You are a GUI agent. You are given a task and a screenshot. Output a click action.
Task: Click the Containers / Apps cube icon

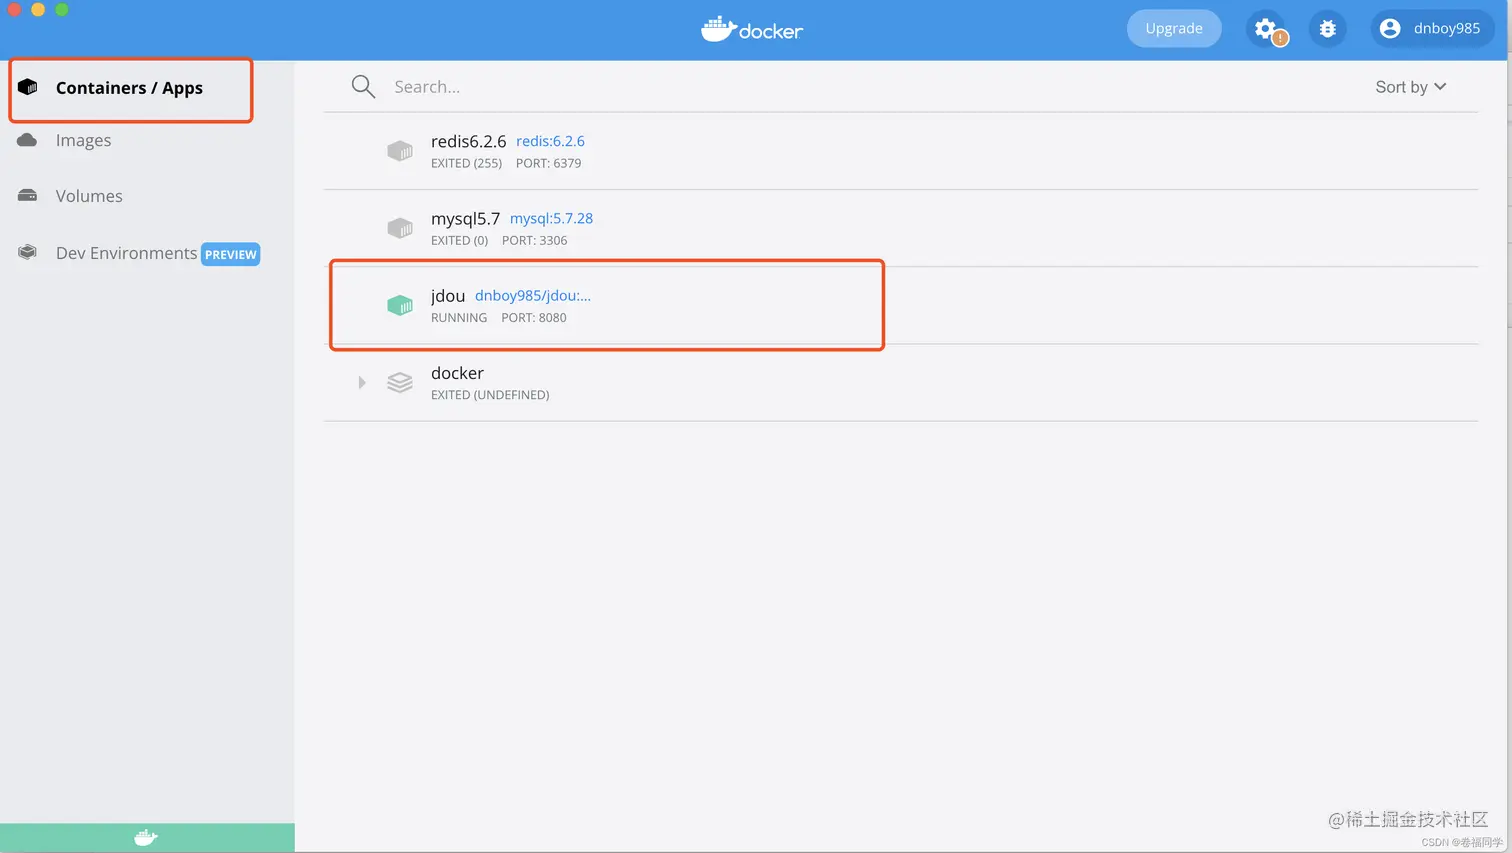[x=28, y=87]
